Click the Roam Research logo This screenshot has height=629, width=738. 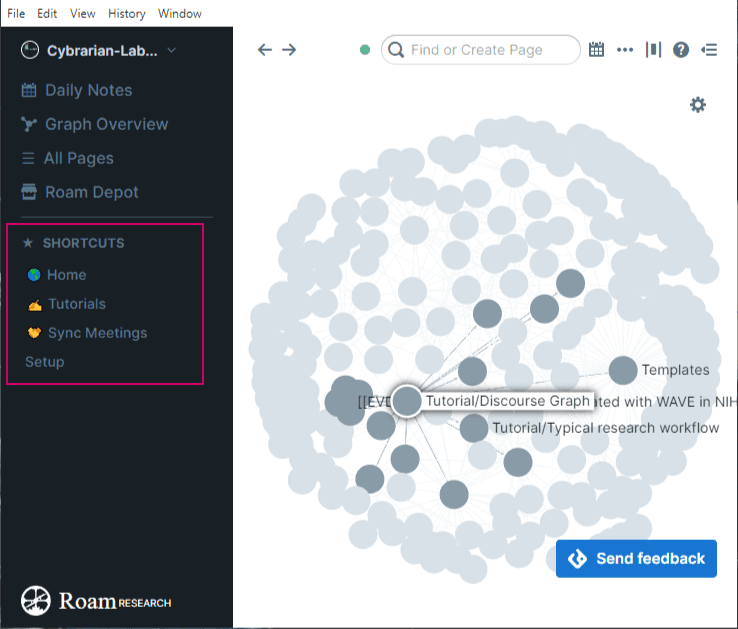(x=96, y=601)
